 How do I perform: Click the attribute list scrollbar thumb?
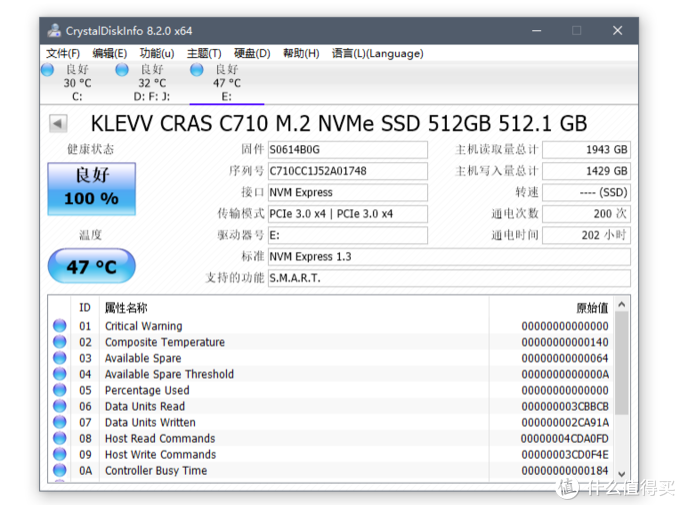[621, 363]
